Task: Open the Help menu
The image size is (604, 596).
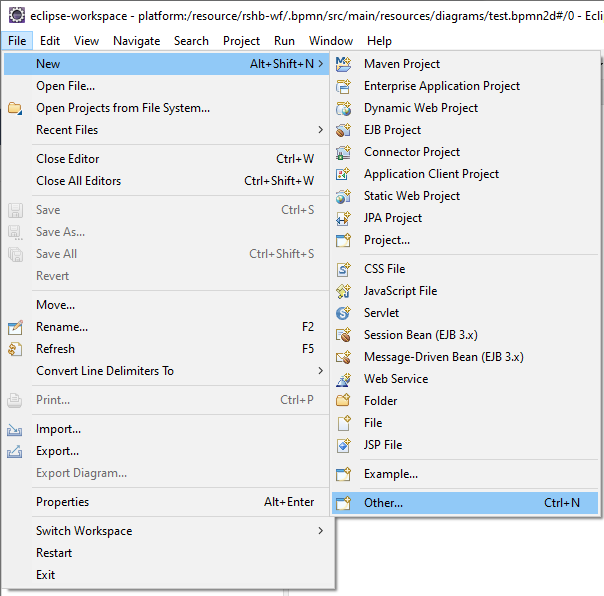Action: coord(379,41)
